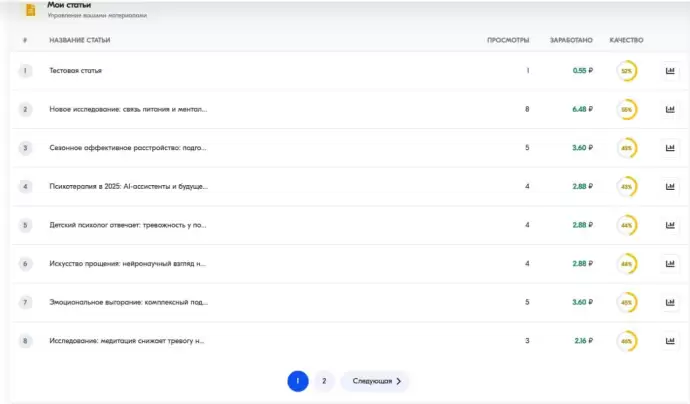Open statistics chart icon for Тестовая статья
690x404 pixels.
tap(670, 71)
